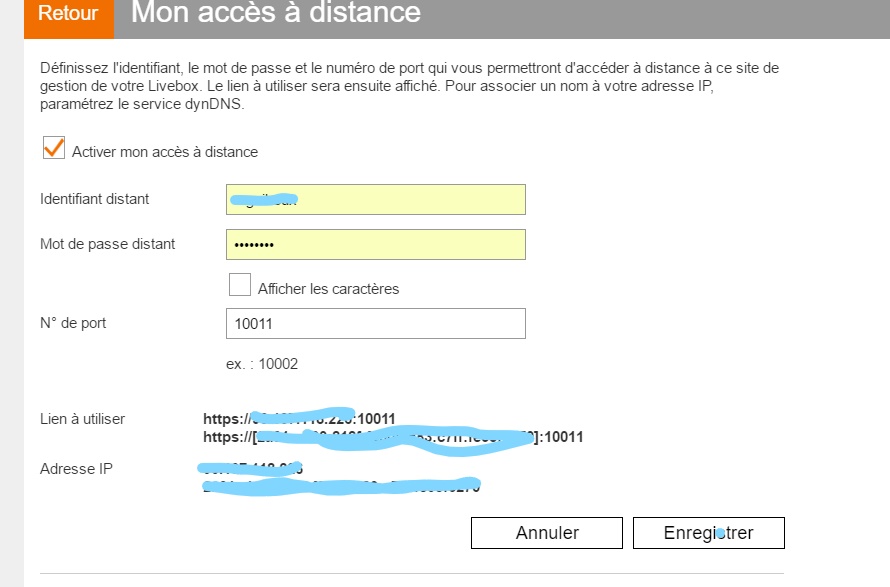Click the Lien à utiliser label

tap(83, 419)
